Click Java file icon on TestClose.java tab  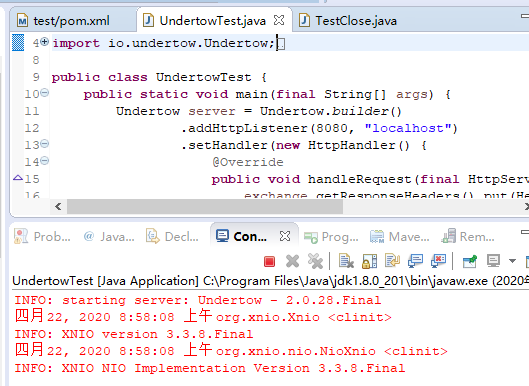[304, 20]
